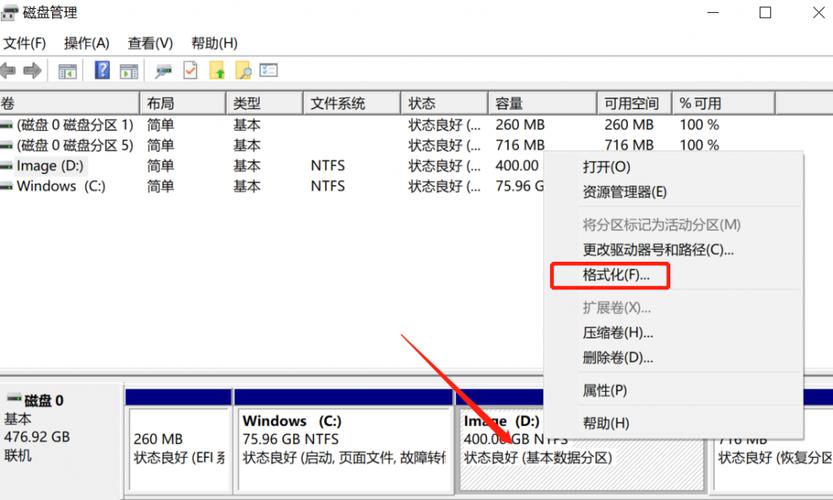Click the 716 MB capacity cell
833x500 pixels.
pyautogui.click(x=520, y=145)
